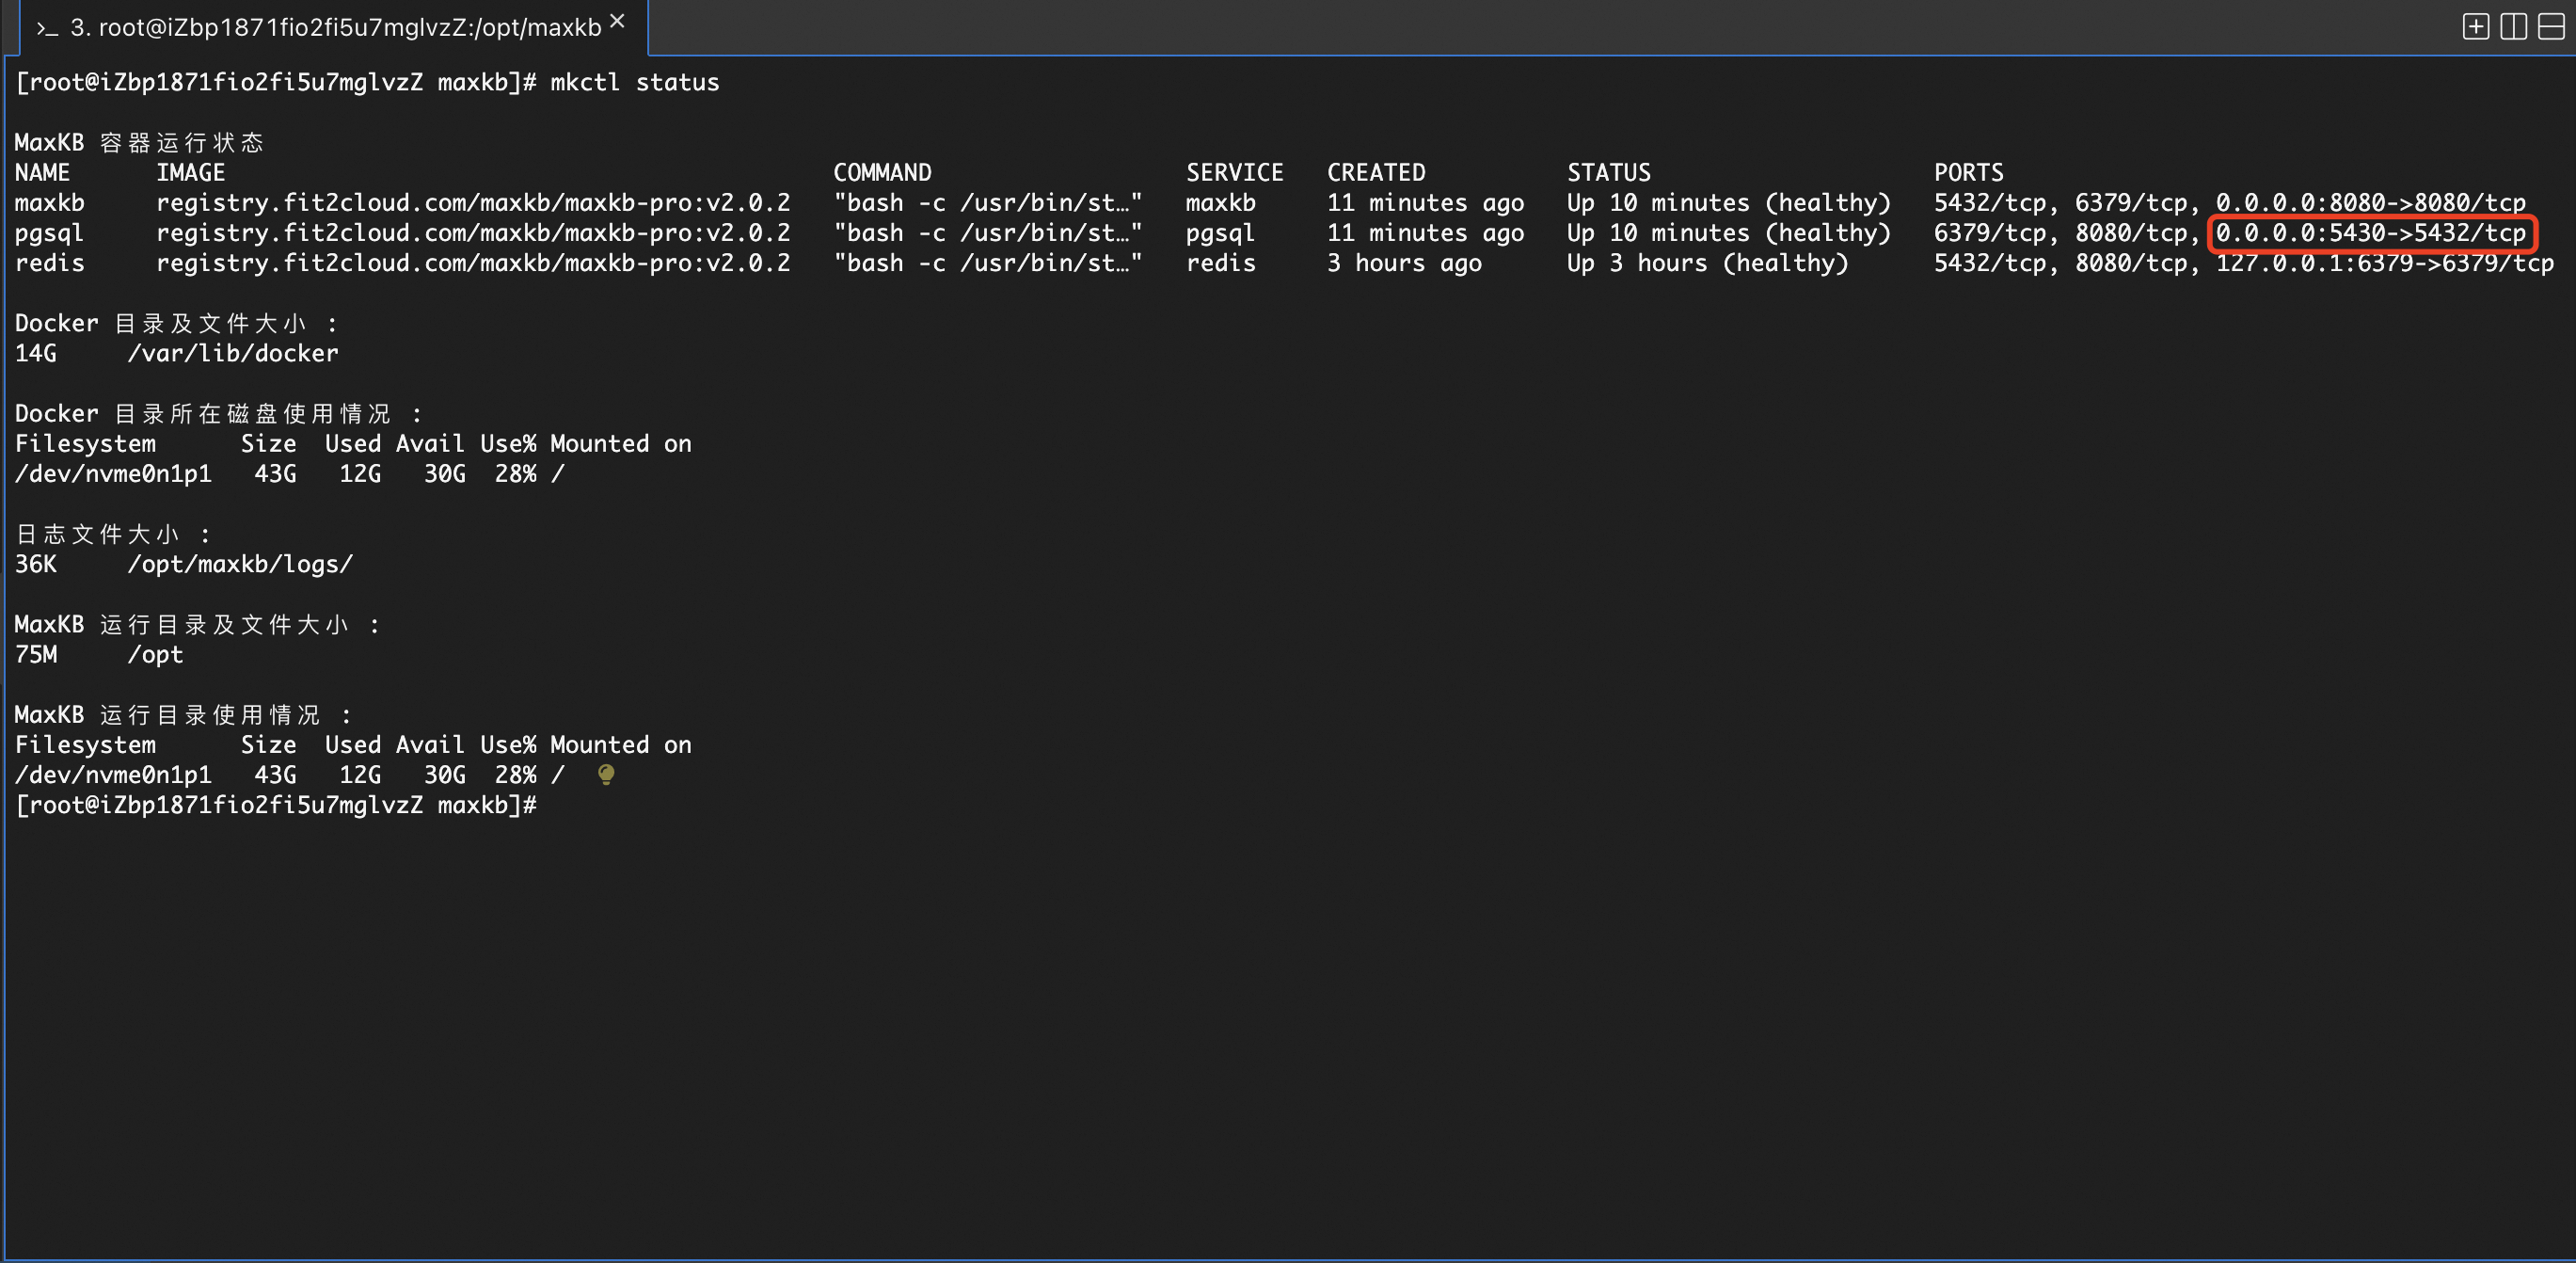Click the pgsql container name in NAME column

tap(49, 233)
